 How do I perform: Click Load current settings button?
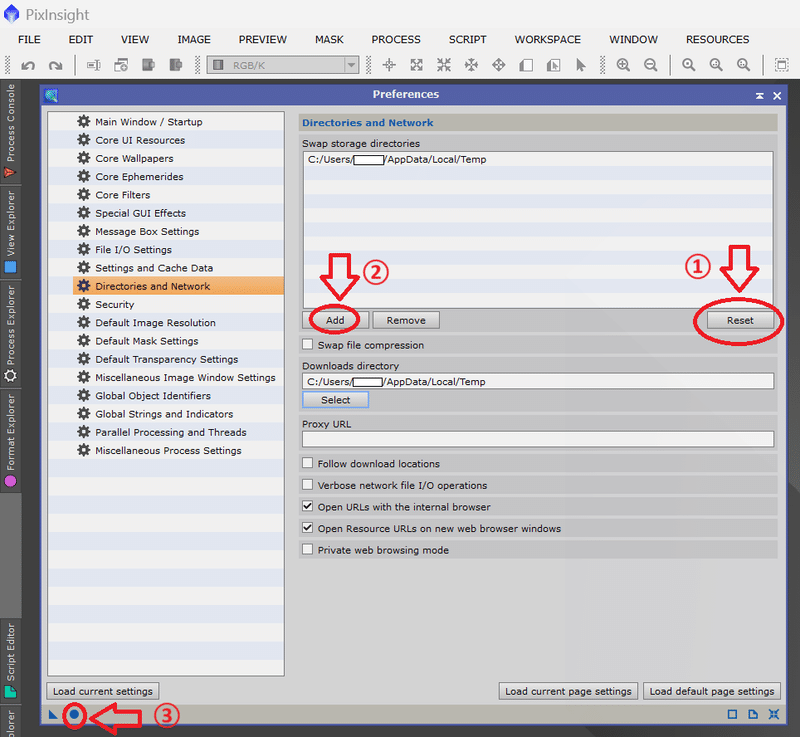(103, 691)
